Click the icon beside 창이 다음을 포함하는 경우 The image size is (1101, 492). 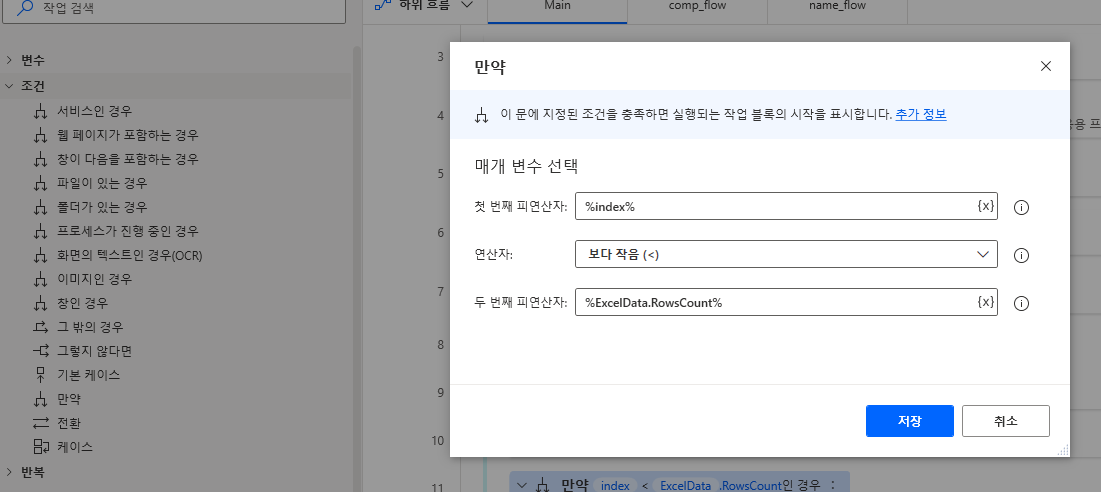pyautogui.click(x=40, y=159)
